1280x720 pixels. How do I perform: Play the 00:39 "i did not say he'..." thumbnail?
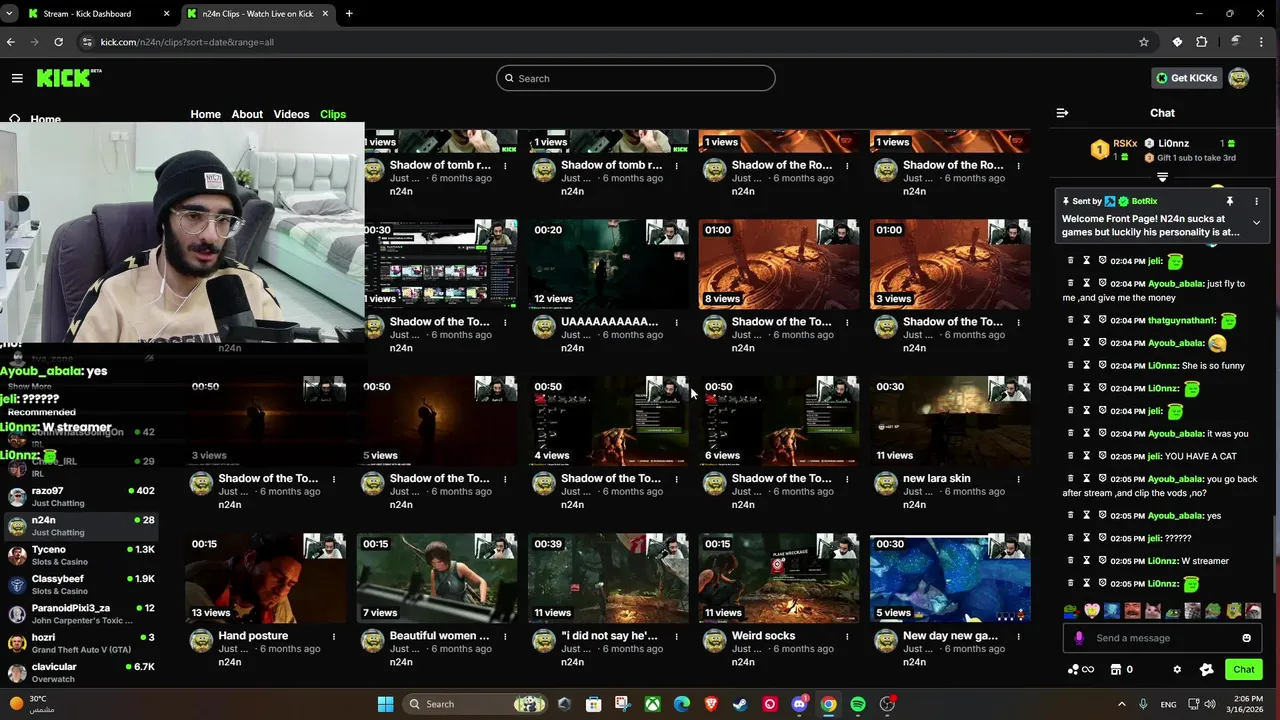point(608,578)
